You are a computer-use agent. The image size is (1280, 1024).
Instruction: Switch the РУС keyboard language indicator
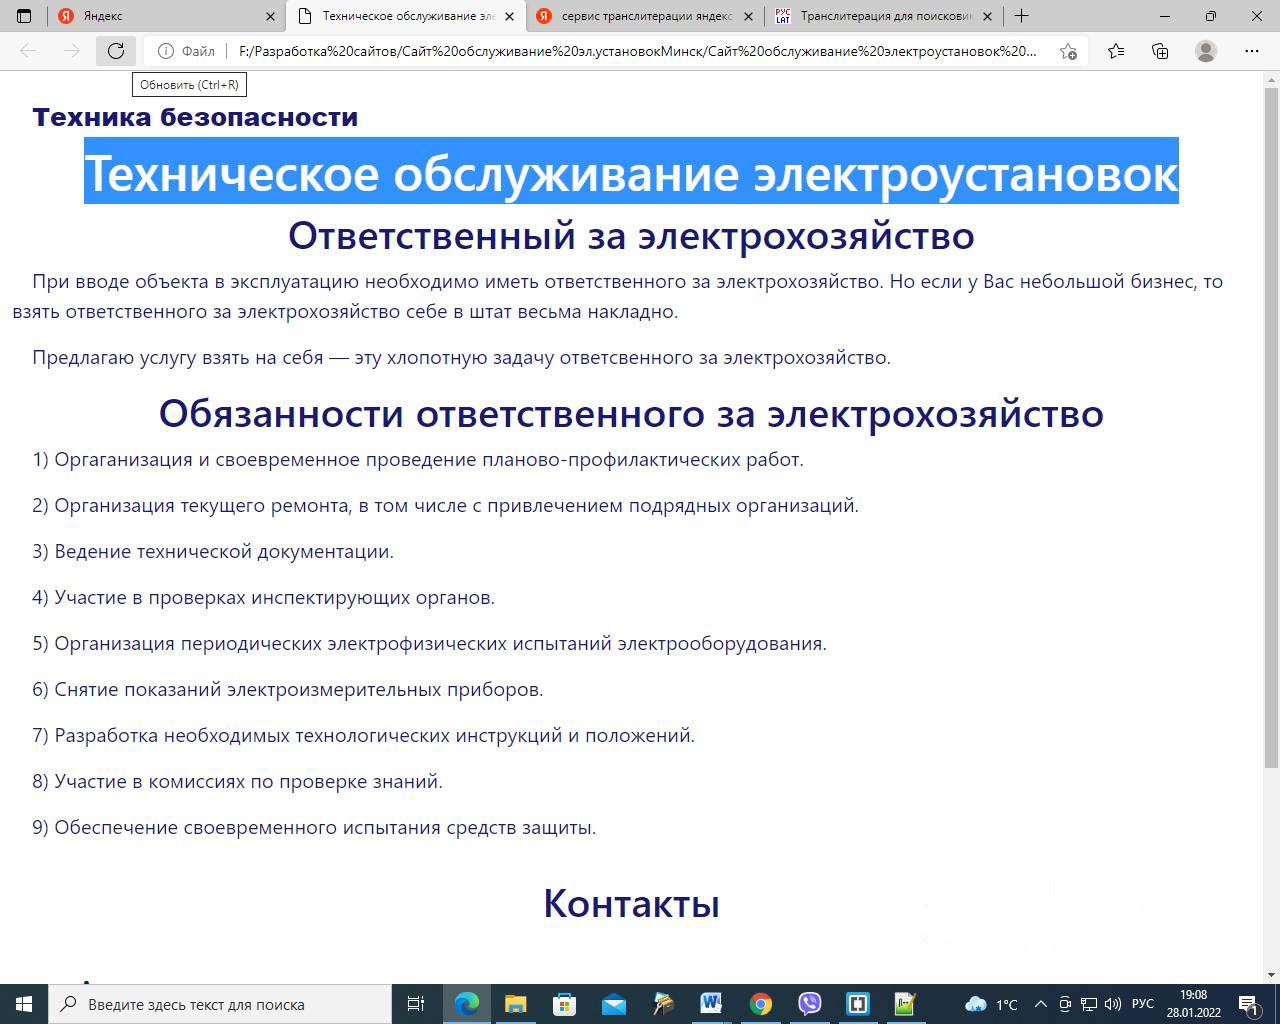click(1142, 1004)
